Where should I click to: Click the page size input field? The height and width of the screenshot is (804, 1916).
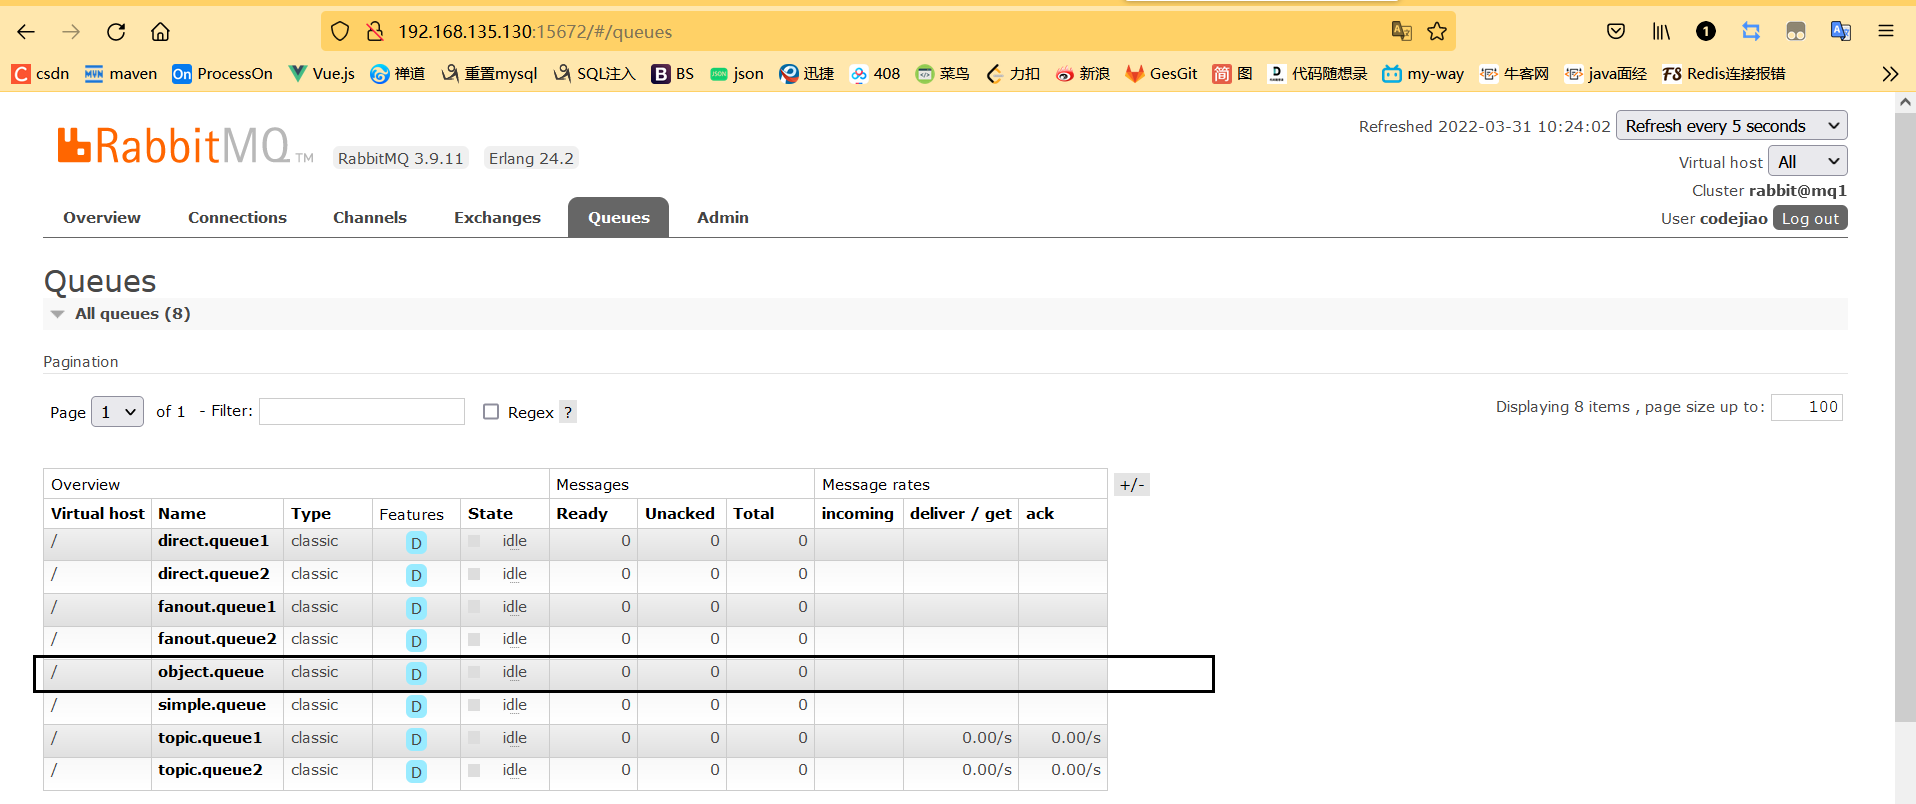[x=1807, y=407]
